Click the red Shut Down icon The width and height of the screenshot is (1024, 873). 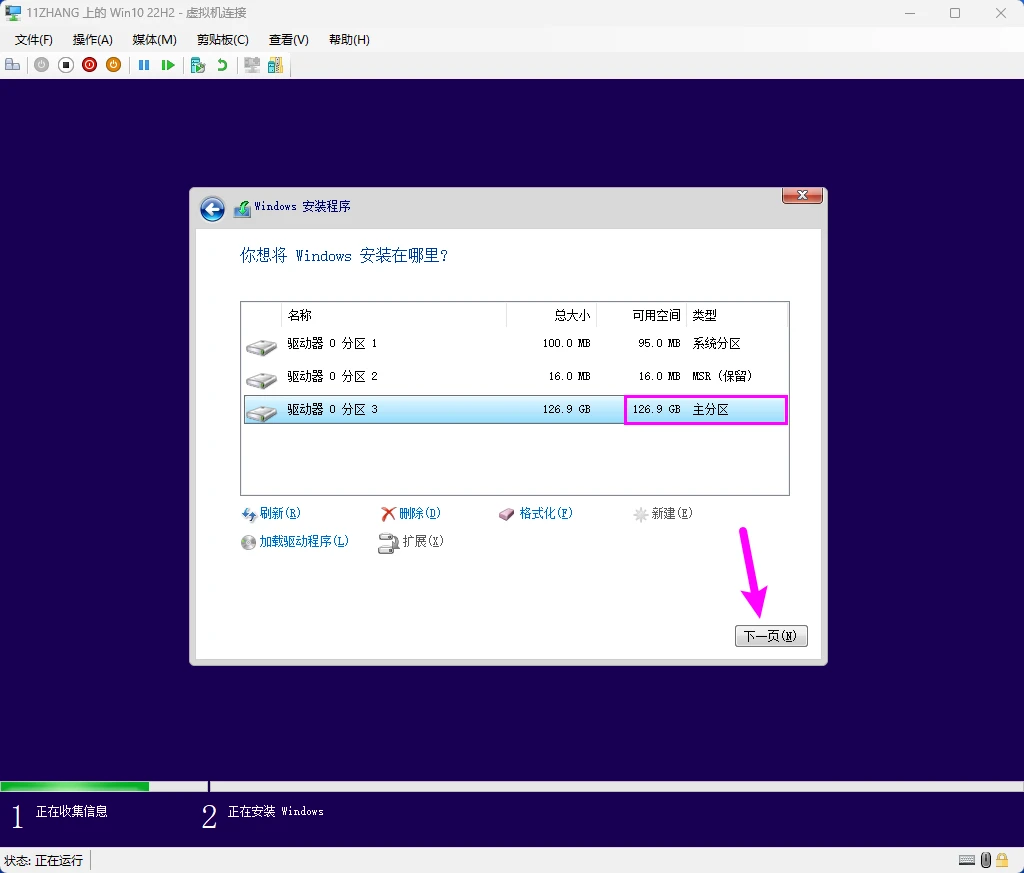coord(89,65)
